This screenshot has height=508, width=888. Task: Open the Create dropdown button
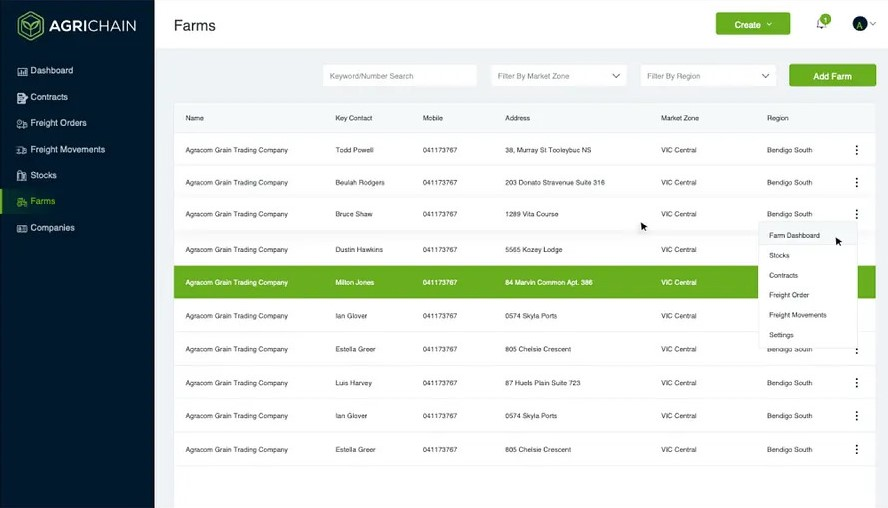click(x=752, y=24)
